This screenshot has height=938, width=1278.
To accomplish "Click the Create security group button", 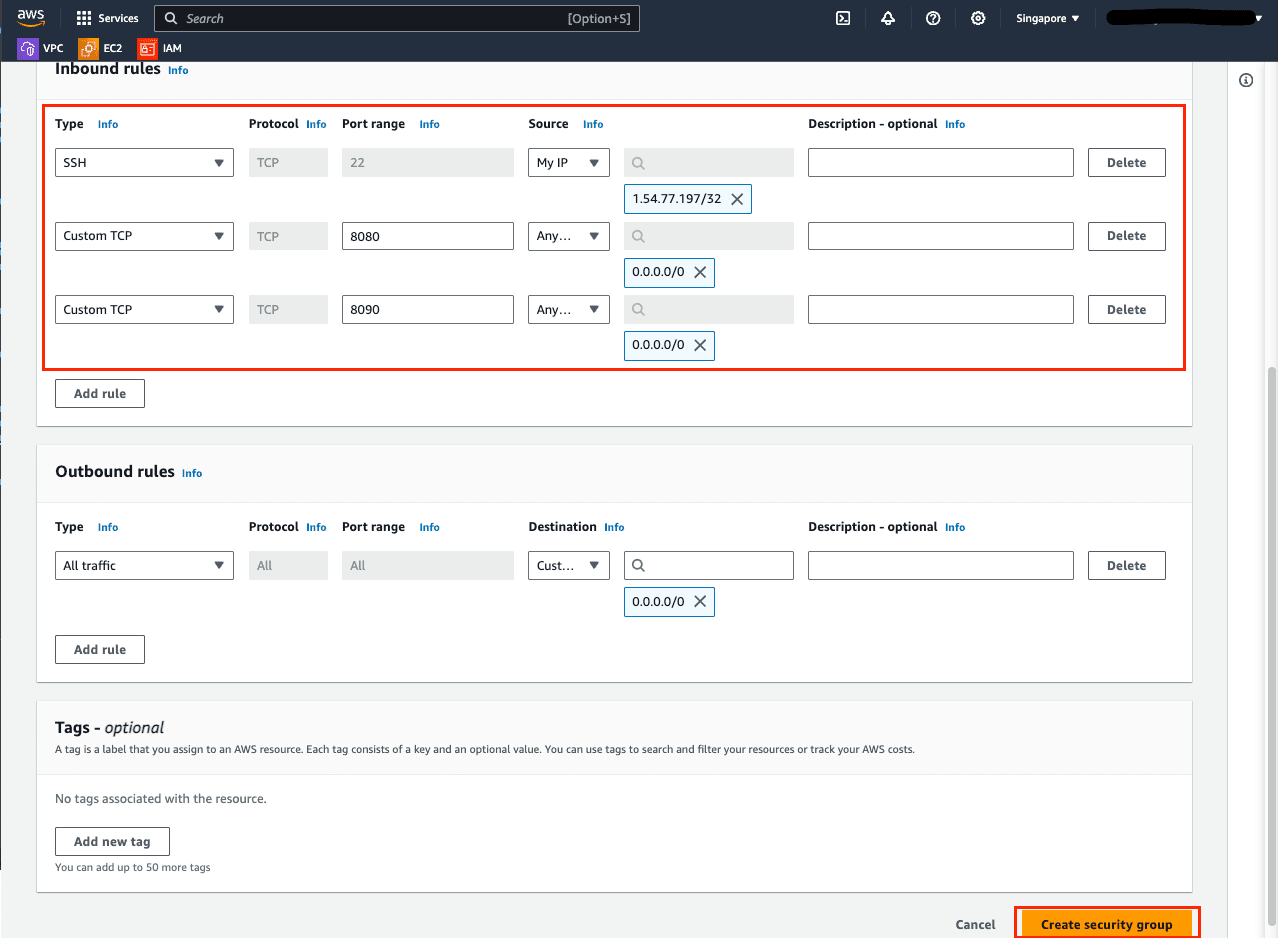I will pos(1106,924).
